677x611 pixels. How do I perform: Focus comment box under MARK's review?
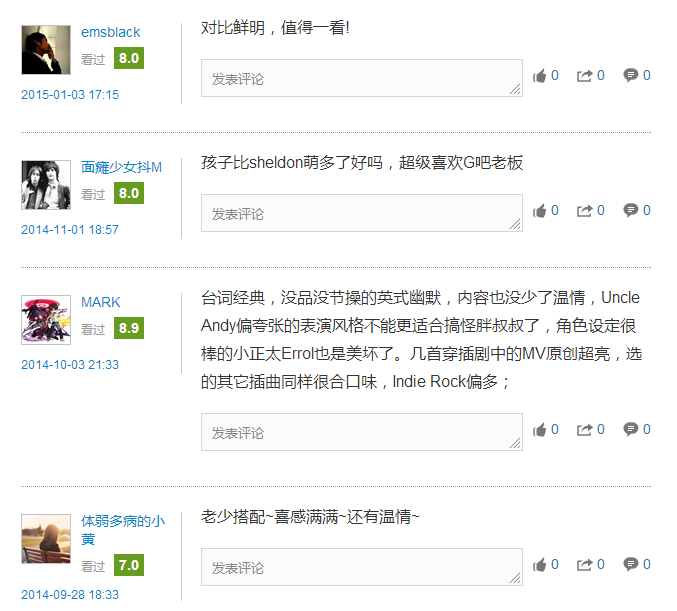pos(362,432)
